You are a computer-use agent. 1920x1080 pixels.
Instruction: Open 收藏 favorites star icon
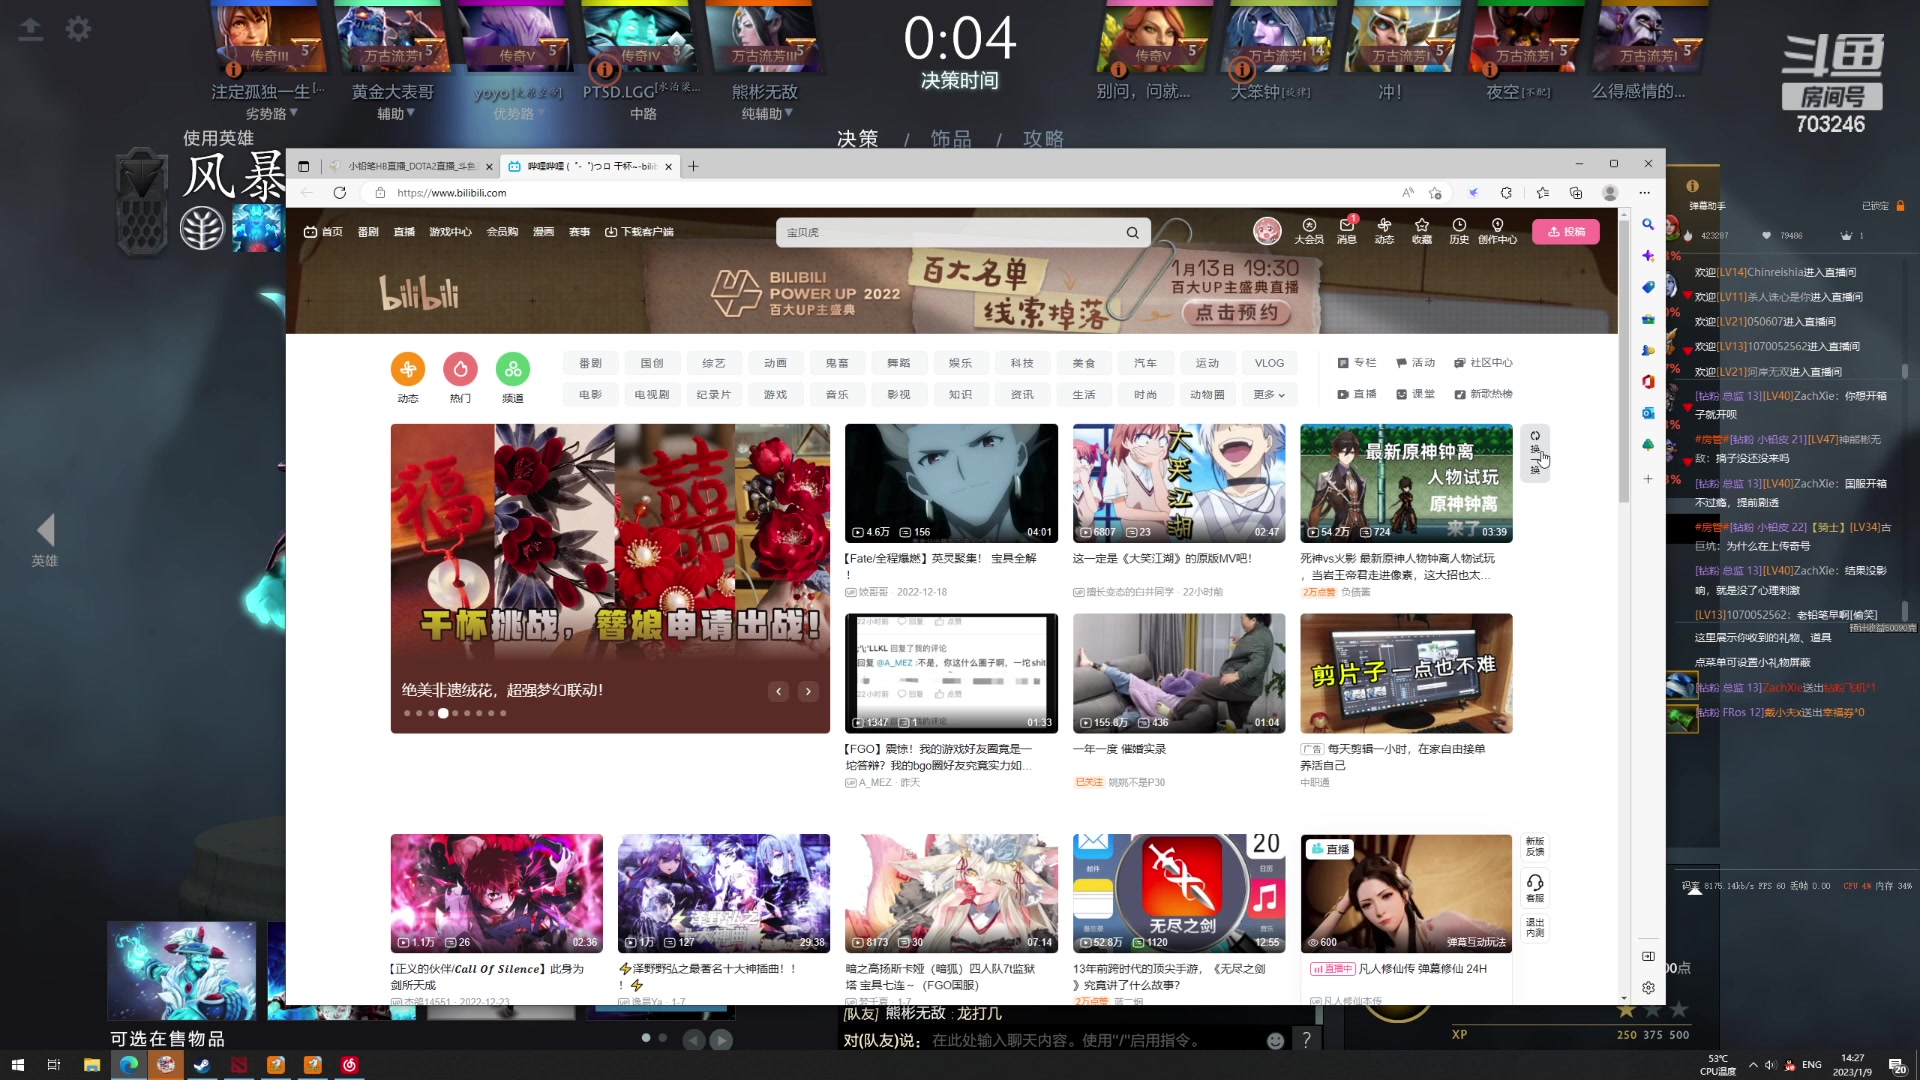click(1422, 231)
